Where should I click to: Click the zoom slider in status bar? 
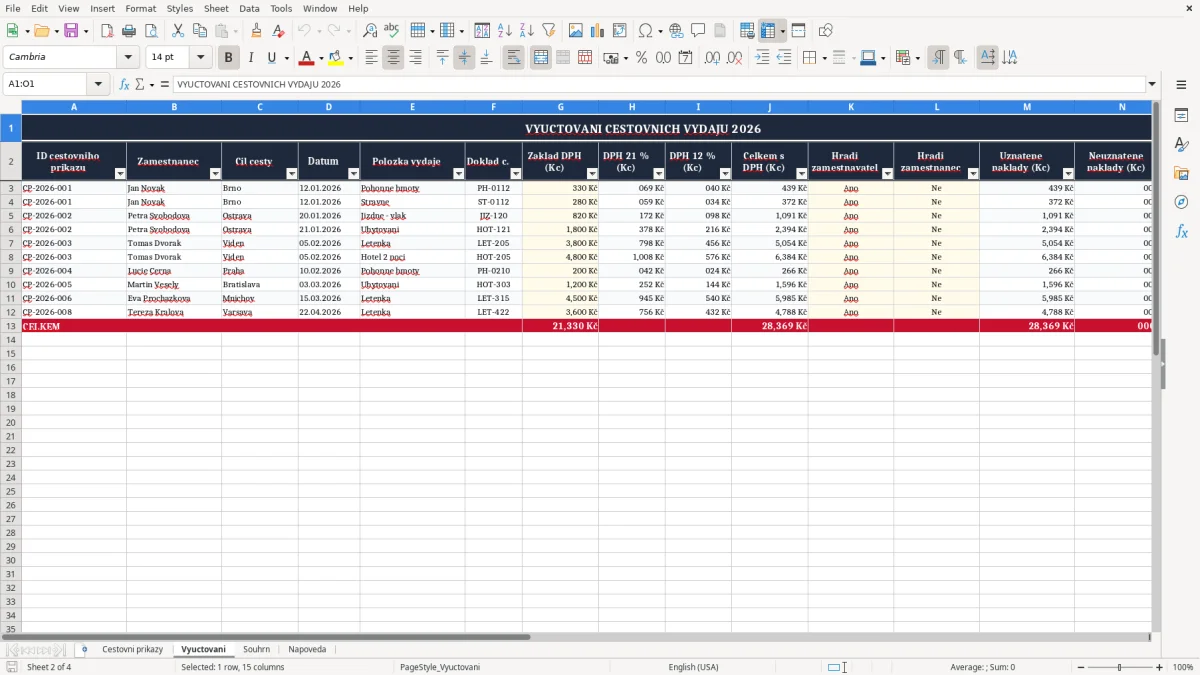pyautogui.click(x=1120, y=667)
